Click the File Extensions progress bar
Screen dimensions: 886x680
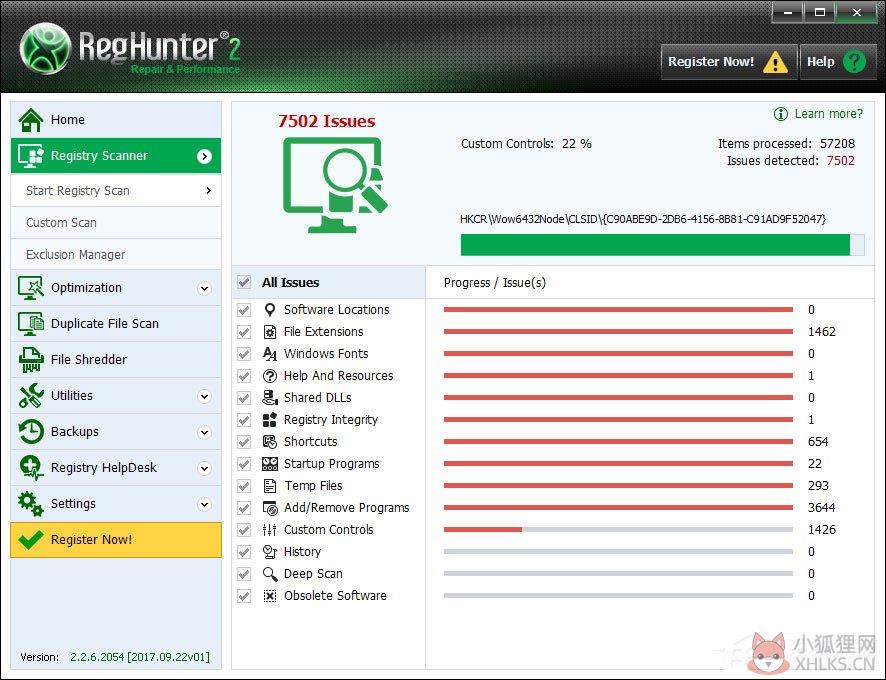pyautogui.click(x=618, y=332)
